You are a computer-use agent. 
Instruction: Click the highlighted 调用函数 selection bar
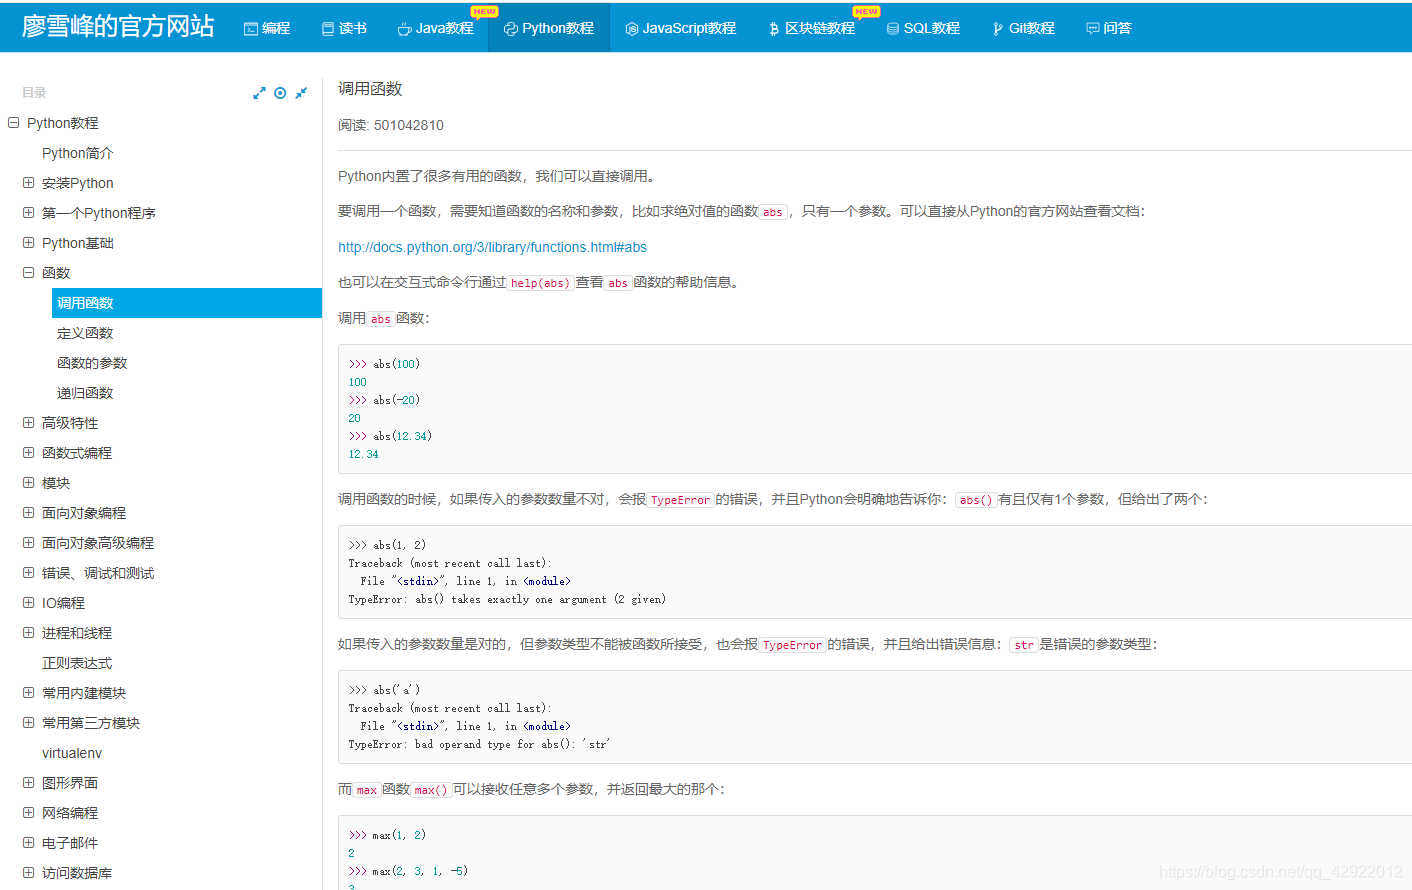tap(186, 302)
